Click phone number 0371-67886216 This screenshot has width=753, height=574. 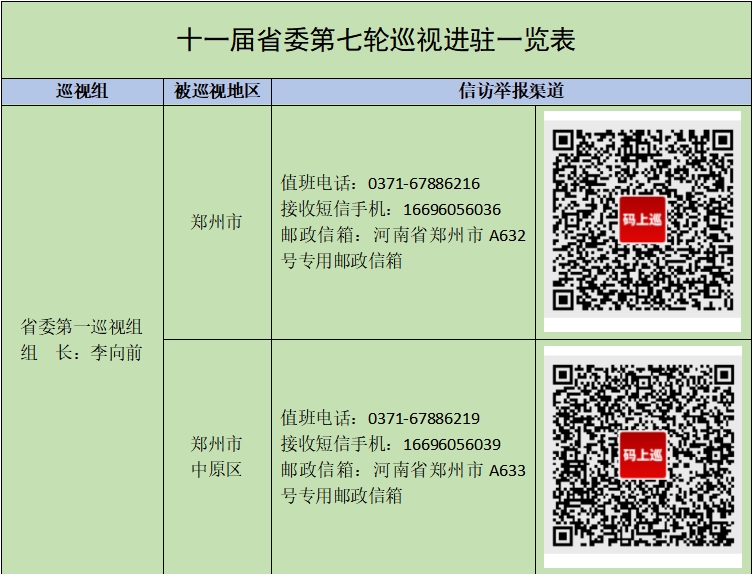424,183
